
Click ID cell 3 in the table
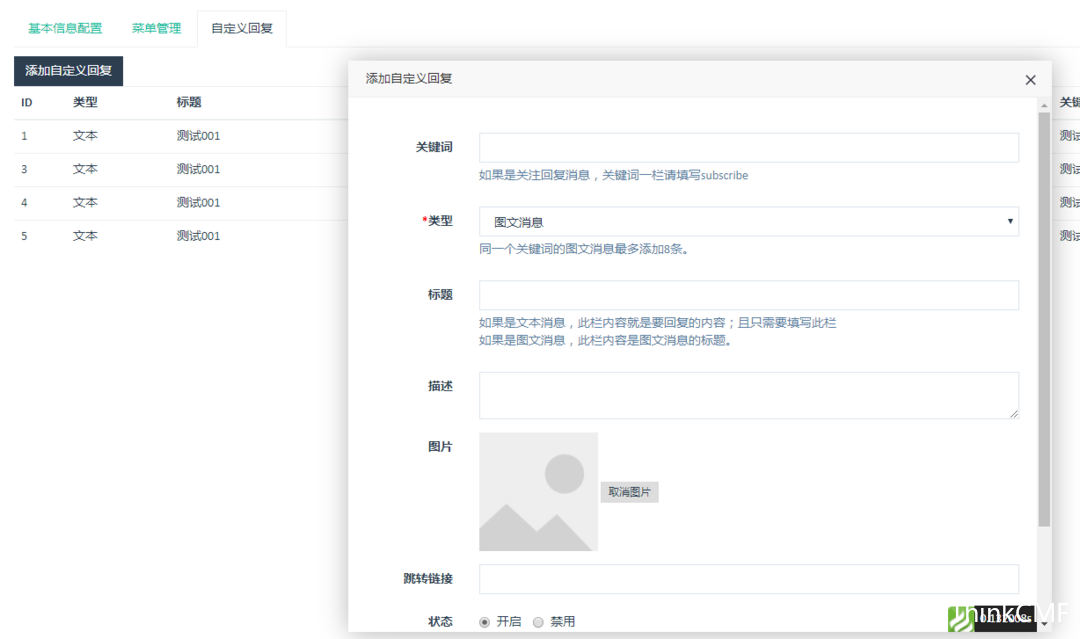(x=24, y=169)
